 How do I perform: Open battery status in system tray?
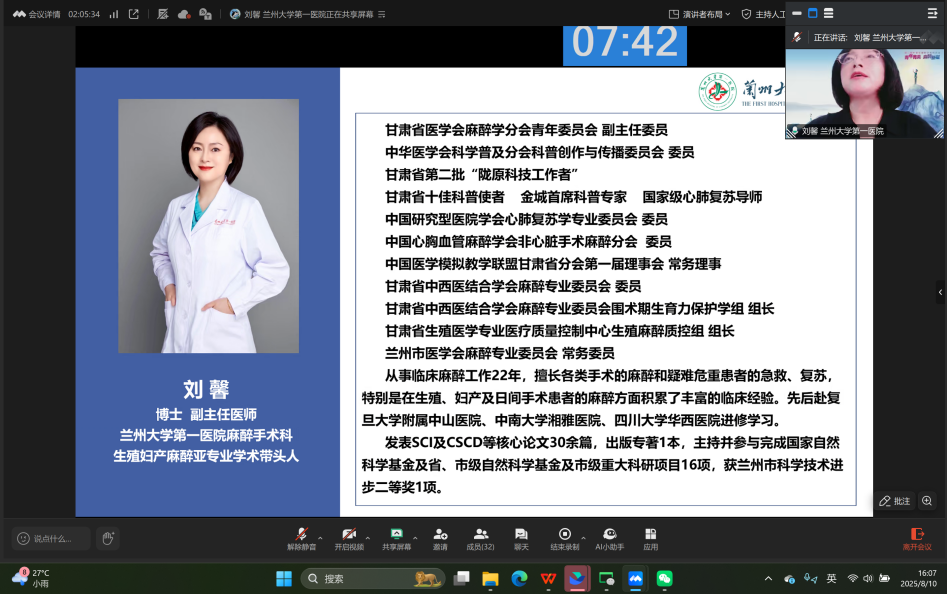[x=884, y=578]
